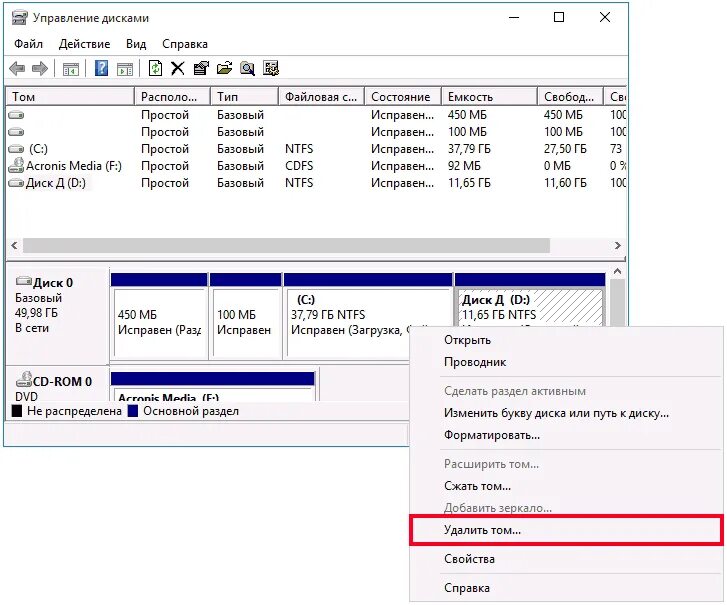Sort by the Том column header
727x605 pixels.
pos(70,97)
